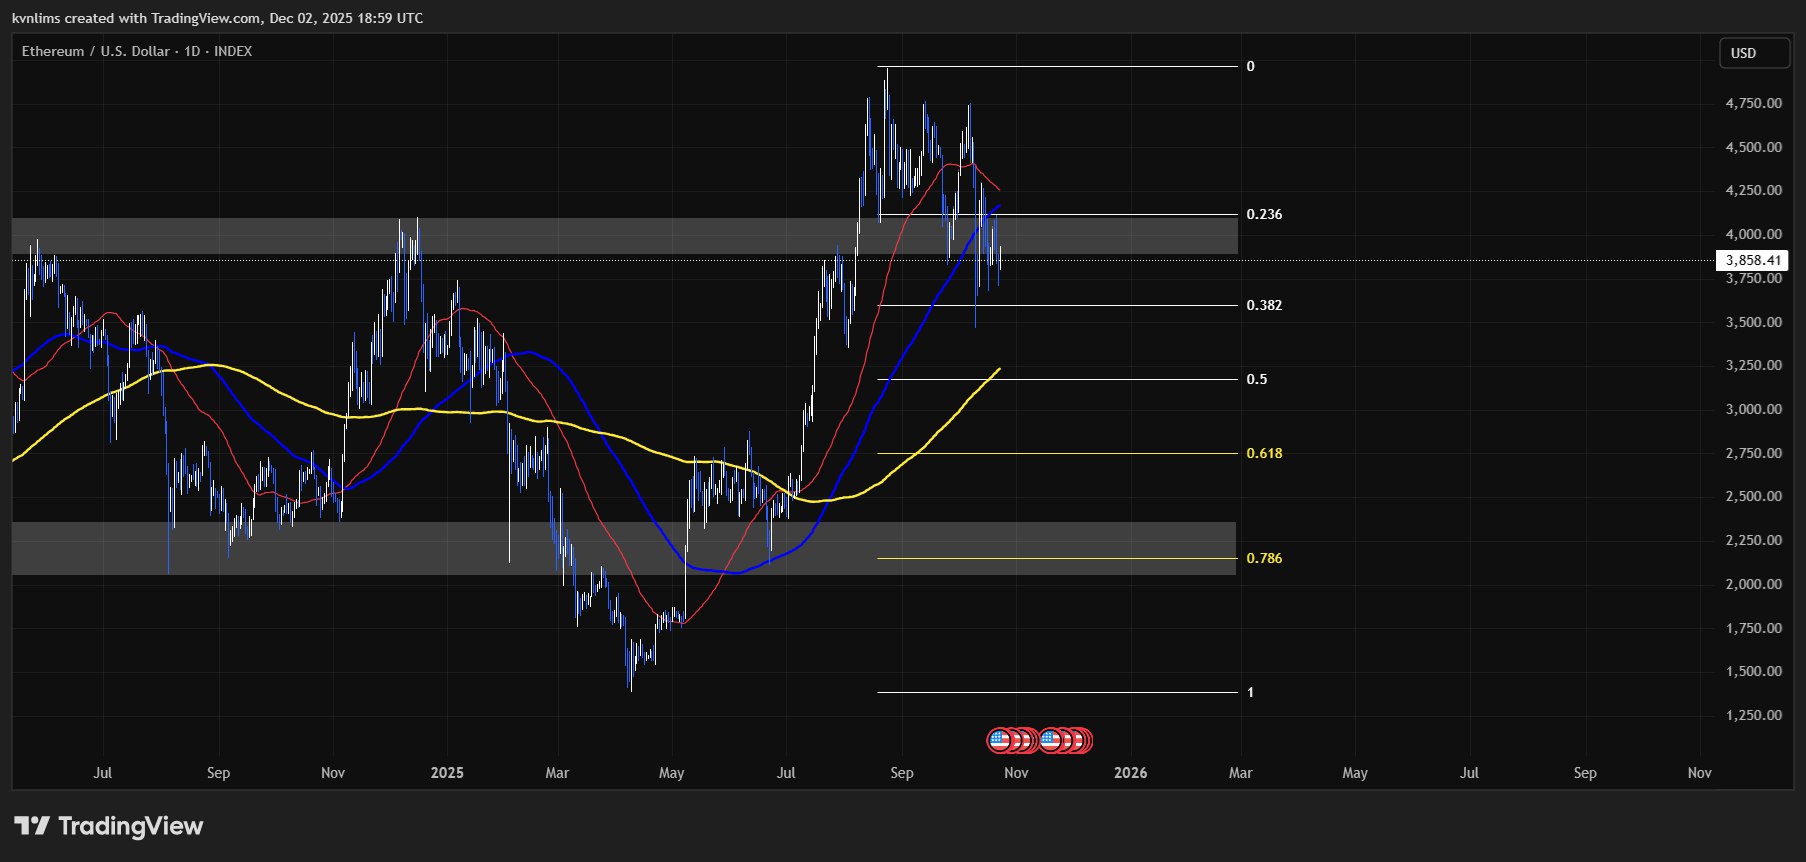Select the 0.786 Fibonacci level label
The width and height of the screenshot is (1806, 862).
tap(1264, 558)
